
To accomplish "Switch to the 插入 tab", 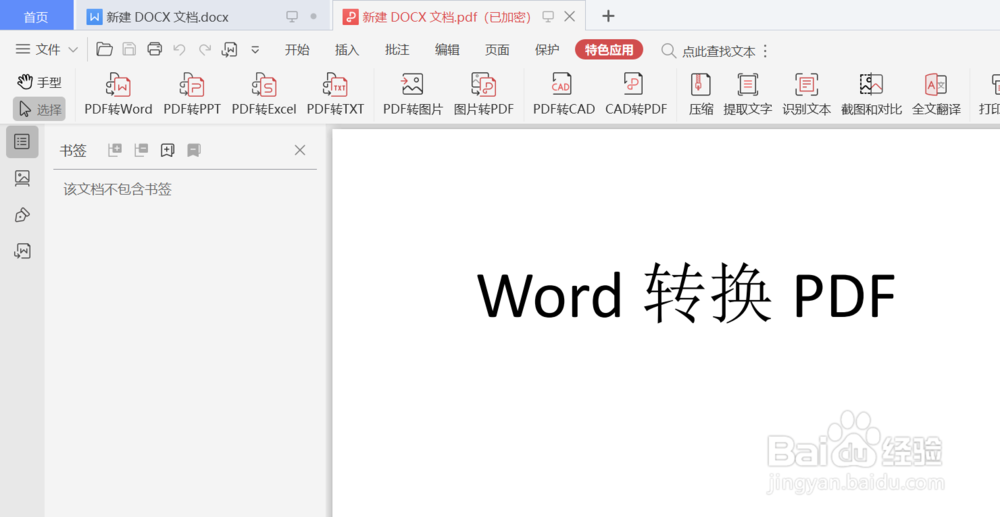I will click(347, 50).
